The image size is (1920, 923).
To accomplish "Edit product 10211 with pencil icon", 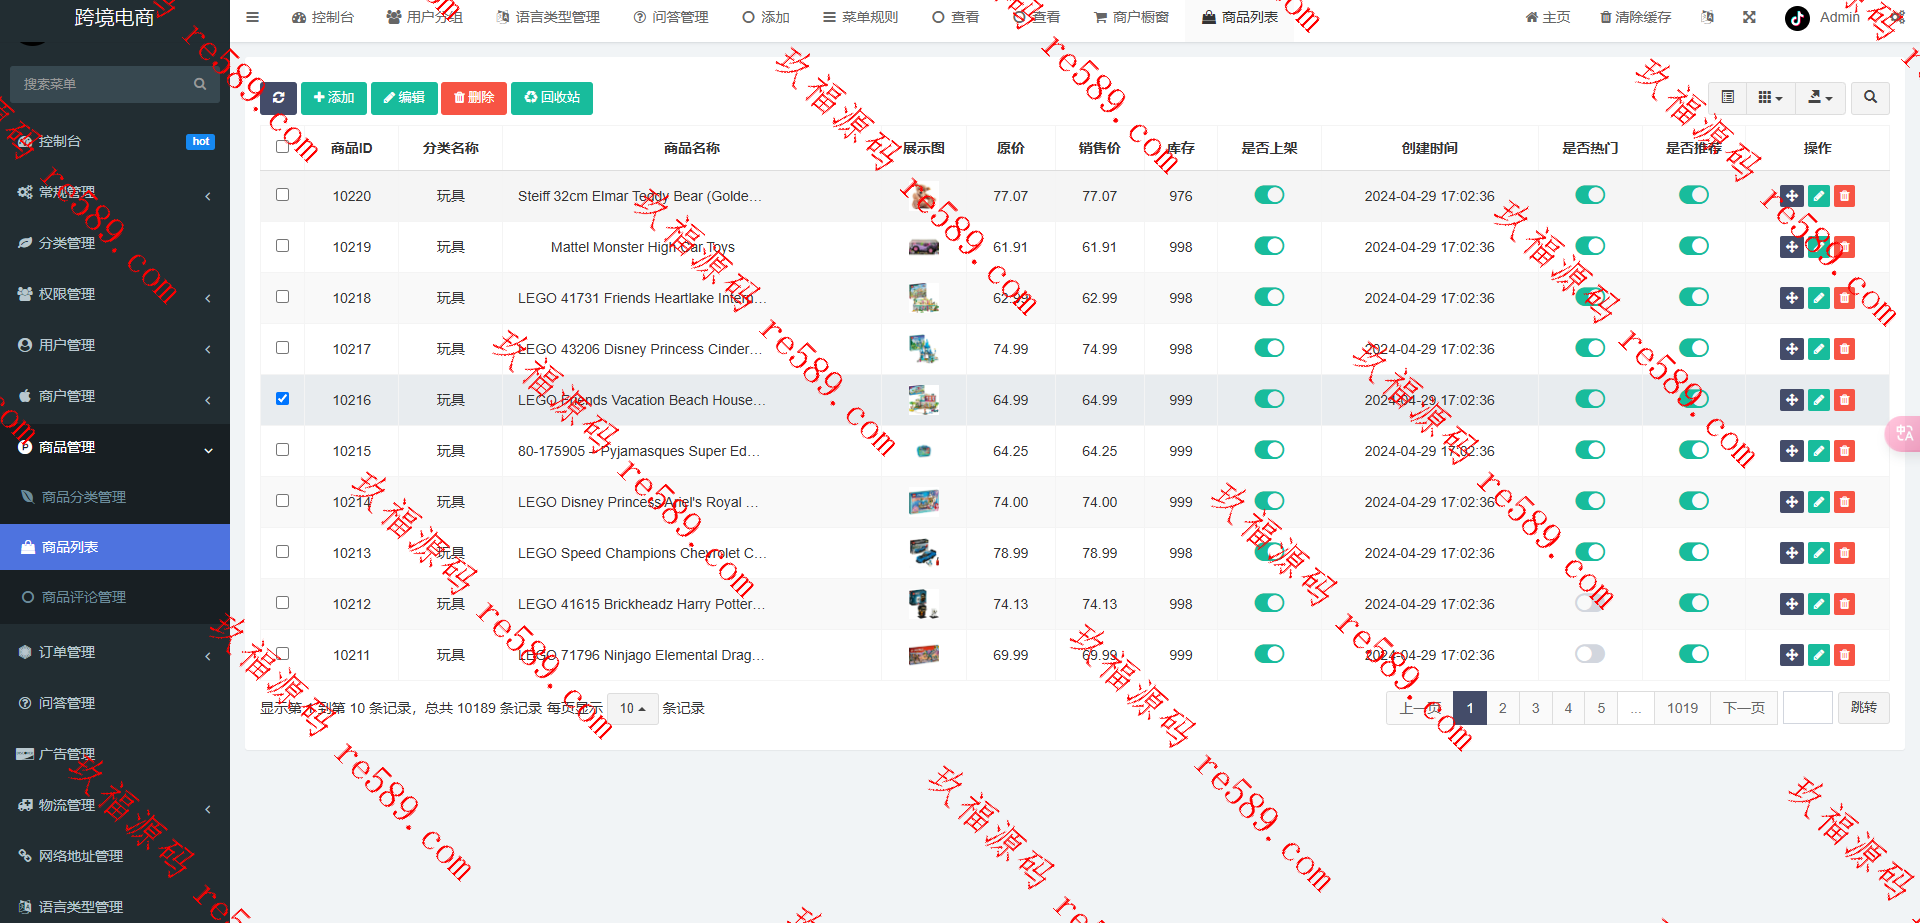I will tap(1819, 655).
